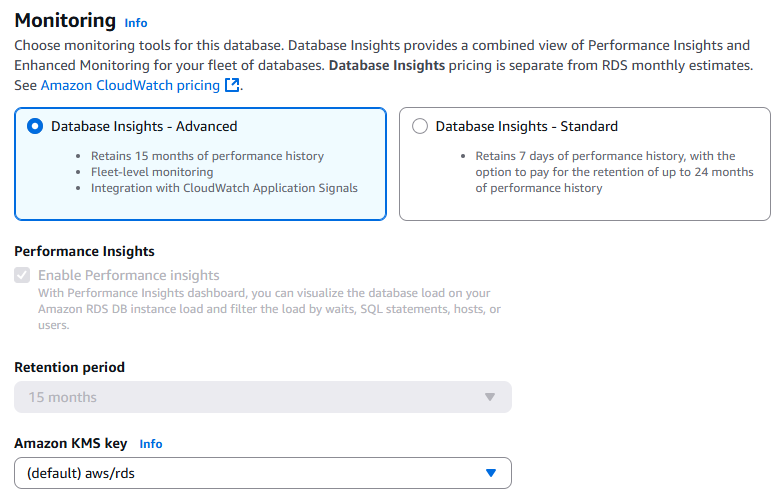
Task: Click the Retains 15 months of performance history bullet
Action: [x=207, y=156]
